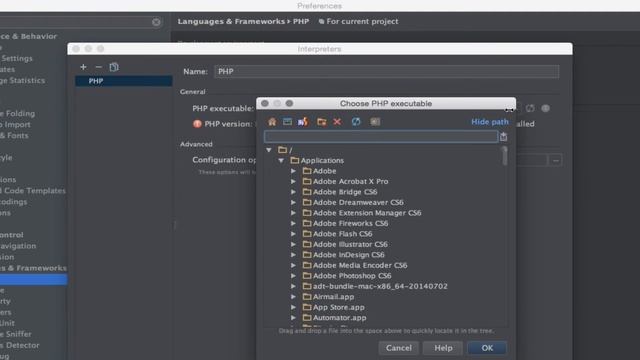Open Fonts settings in Preferences sidebar
Image resolution: width=640 pixels, height=360 pixels.
pyautogui.click(x=14, y=136)
